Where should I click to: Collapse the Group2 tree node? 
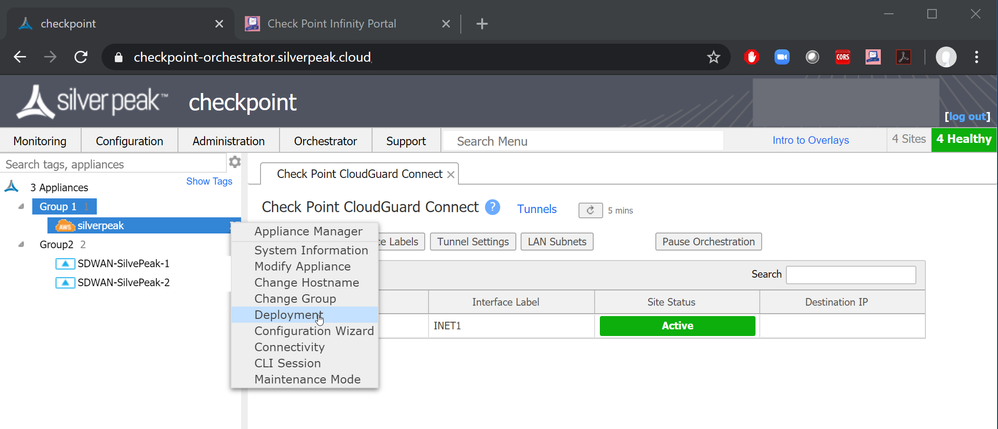tap(23, 244)
